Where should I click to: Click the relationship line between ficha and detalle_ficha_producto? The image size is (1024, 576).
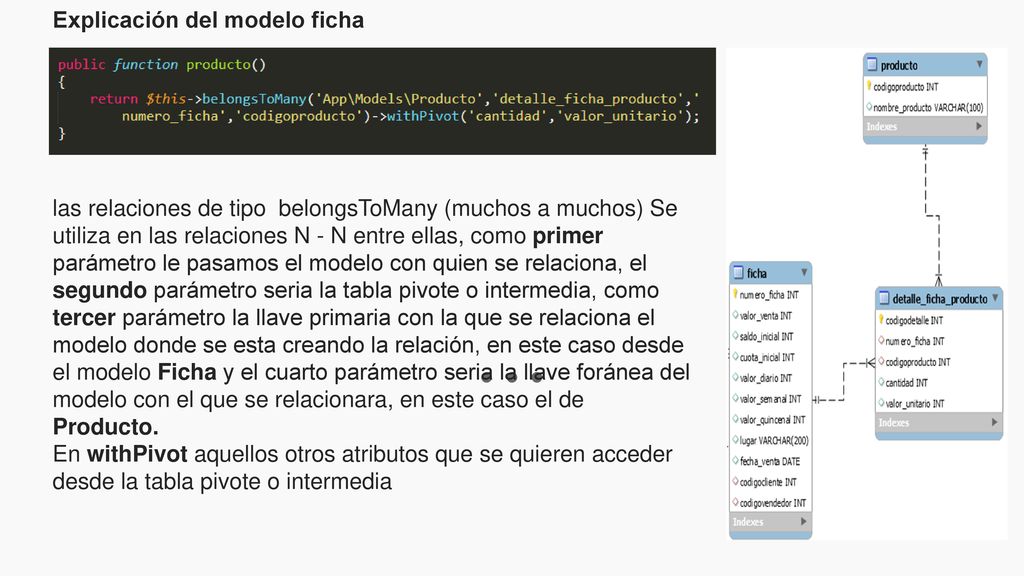pos(844,381)
